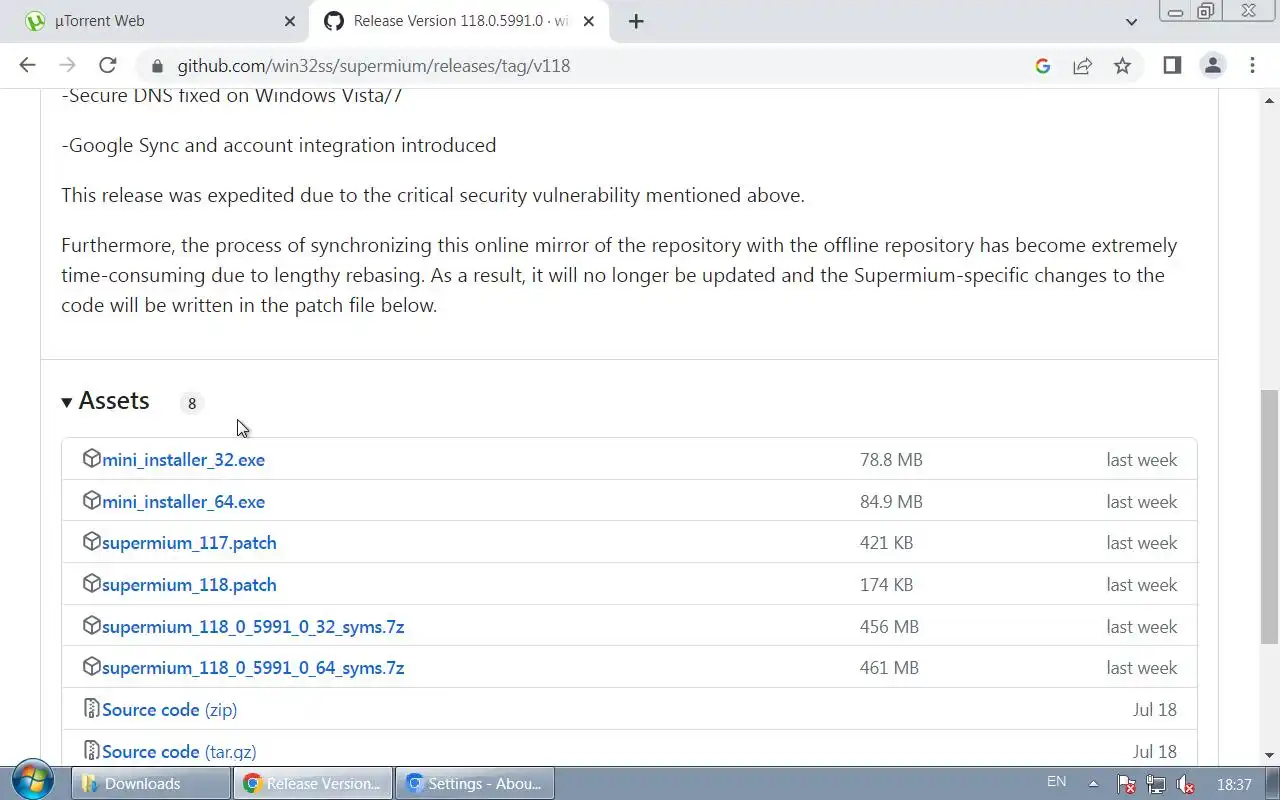This screenshot has height=800, width=1280.
Task: Select the Release Version 118.0.5991.0 tab
Action: click(x=460, y=21)
